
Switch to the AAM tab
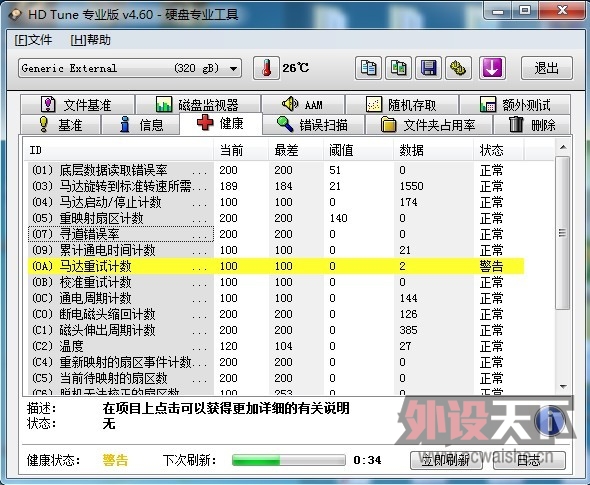tap(303, 104)
